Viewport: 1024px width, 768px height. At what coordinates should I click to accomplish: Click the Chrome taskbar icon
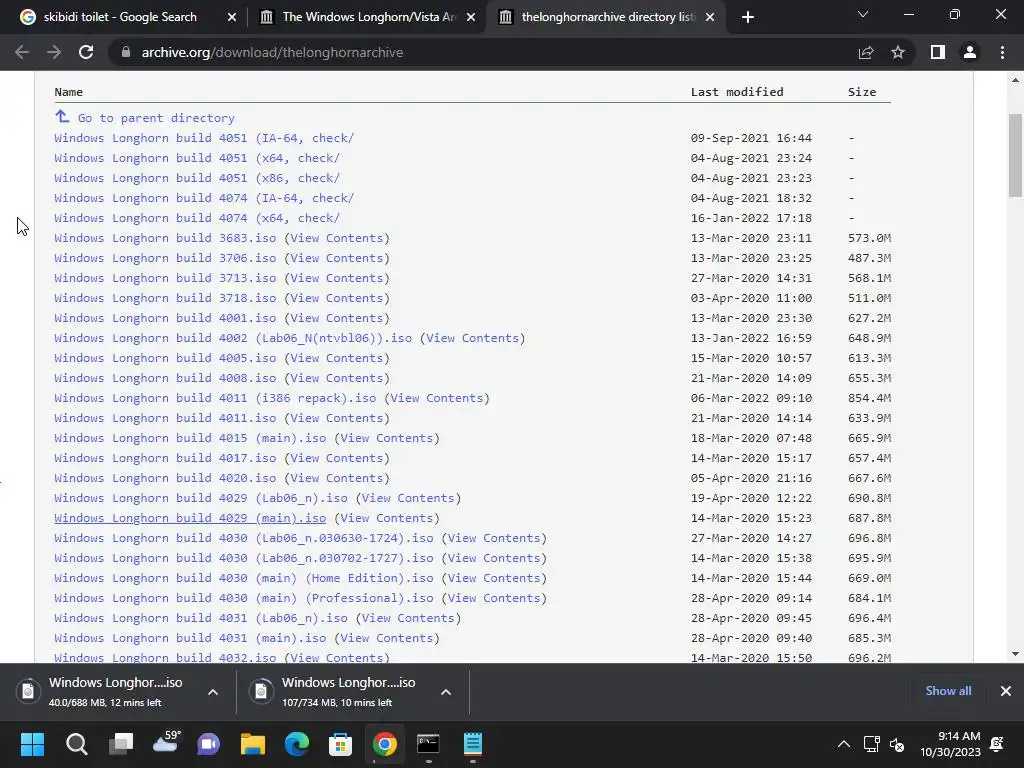385,744
